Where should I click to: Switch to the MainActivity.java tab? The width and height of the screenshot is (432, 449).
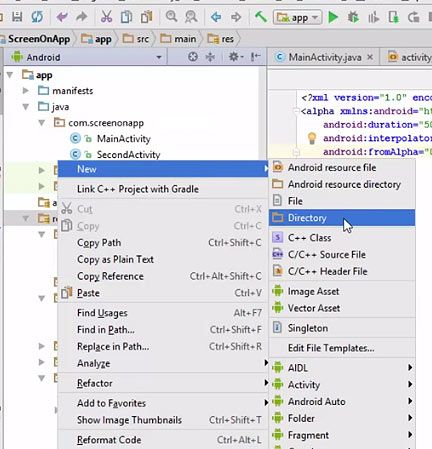[324, 57]
